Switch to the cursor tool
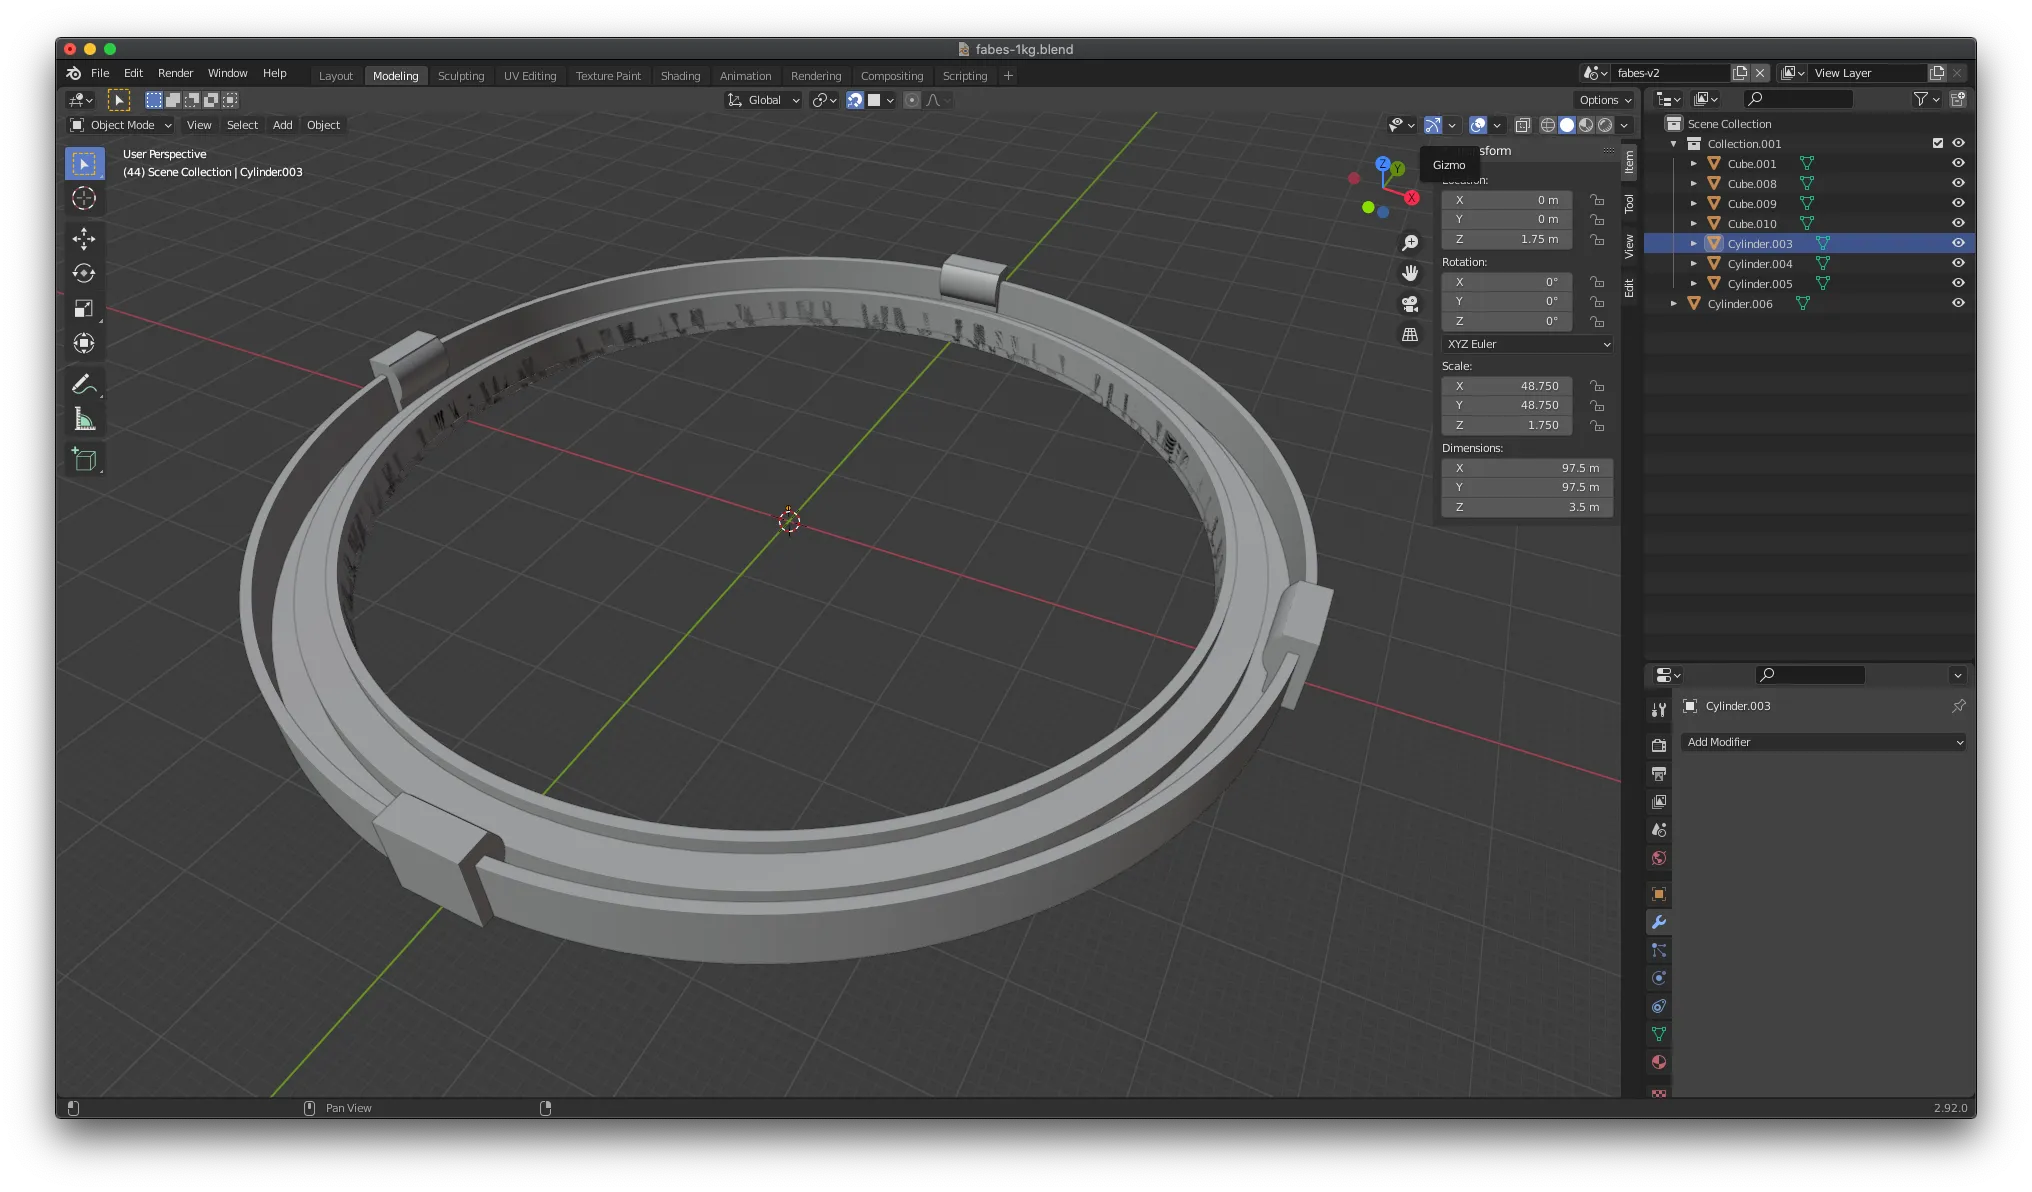The height and width of the screenshot is (1192, 2032). pos(84,198)
